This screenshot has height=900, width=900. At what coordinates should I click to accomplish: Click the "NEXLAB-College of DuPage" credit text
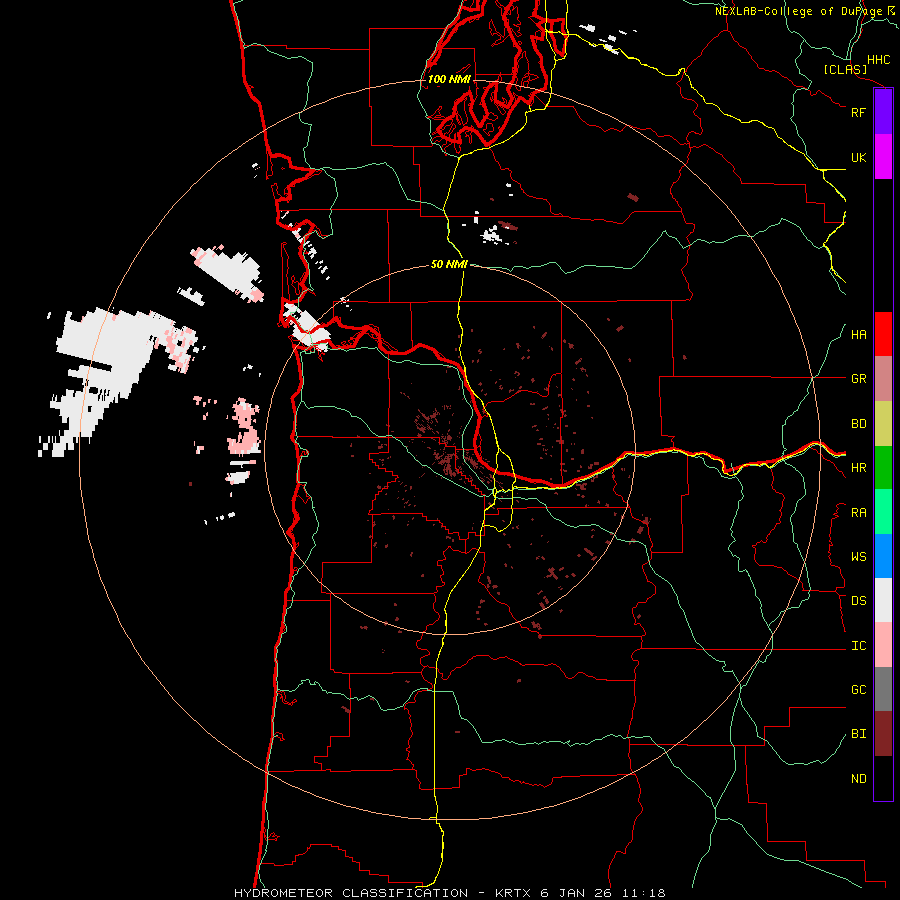[798, 11]
